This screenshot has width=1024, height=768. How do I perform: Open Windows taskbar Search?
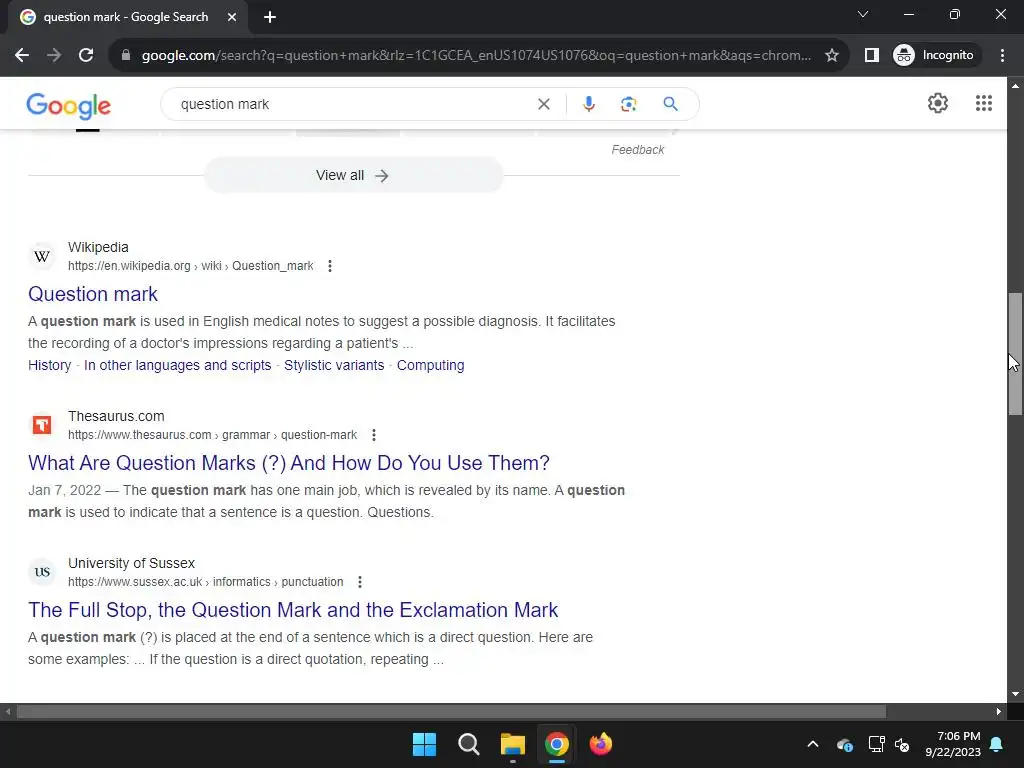point(468,744)
